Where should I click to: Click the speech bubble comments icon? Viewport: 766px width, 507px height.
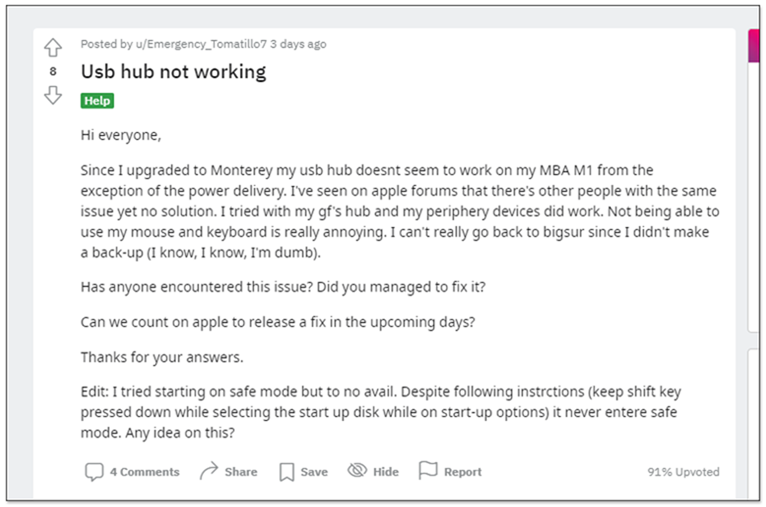tap(94, 472)
